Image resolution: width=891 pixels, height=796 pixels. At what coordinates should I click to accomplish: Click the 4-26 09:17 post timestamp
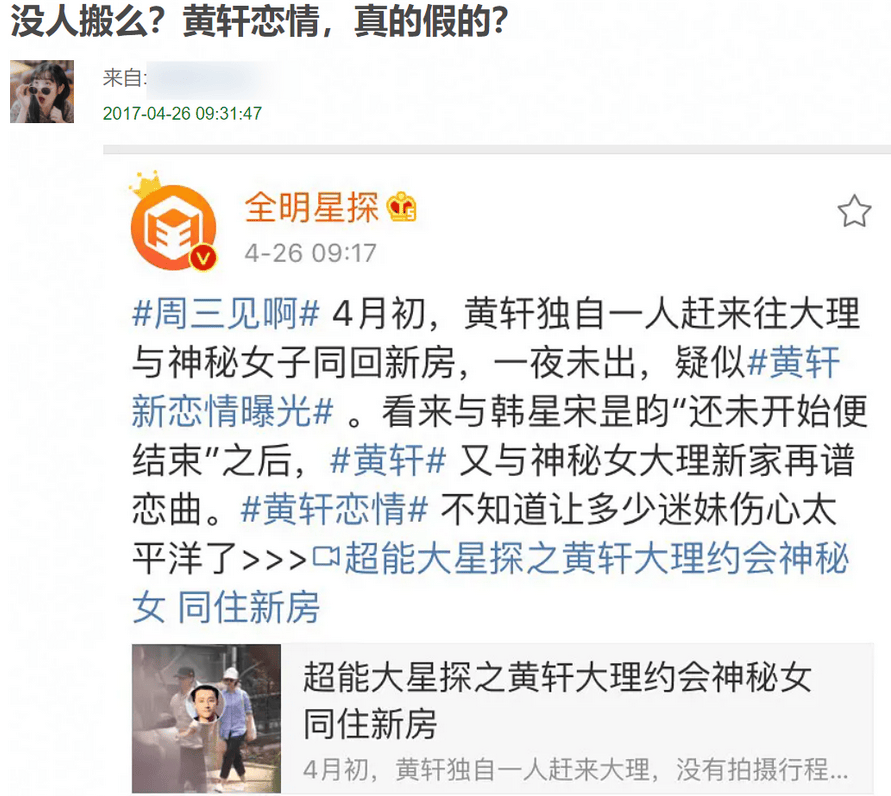(x=310, y=253)
